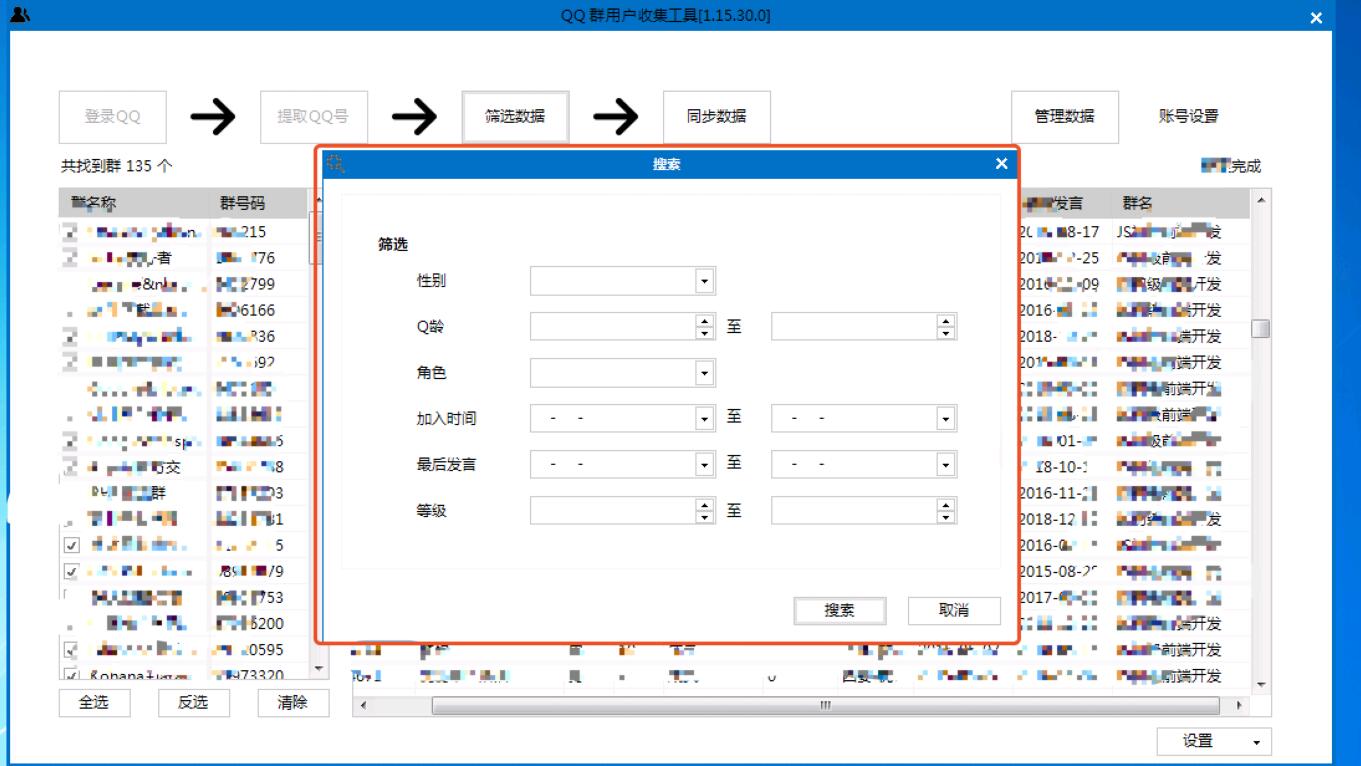Click the 加入时间 label in the dialog
The height and width of the screenshot is (766, 1361).
(446, 419)
